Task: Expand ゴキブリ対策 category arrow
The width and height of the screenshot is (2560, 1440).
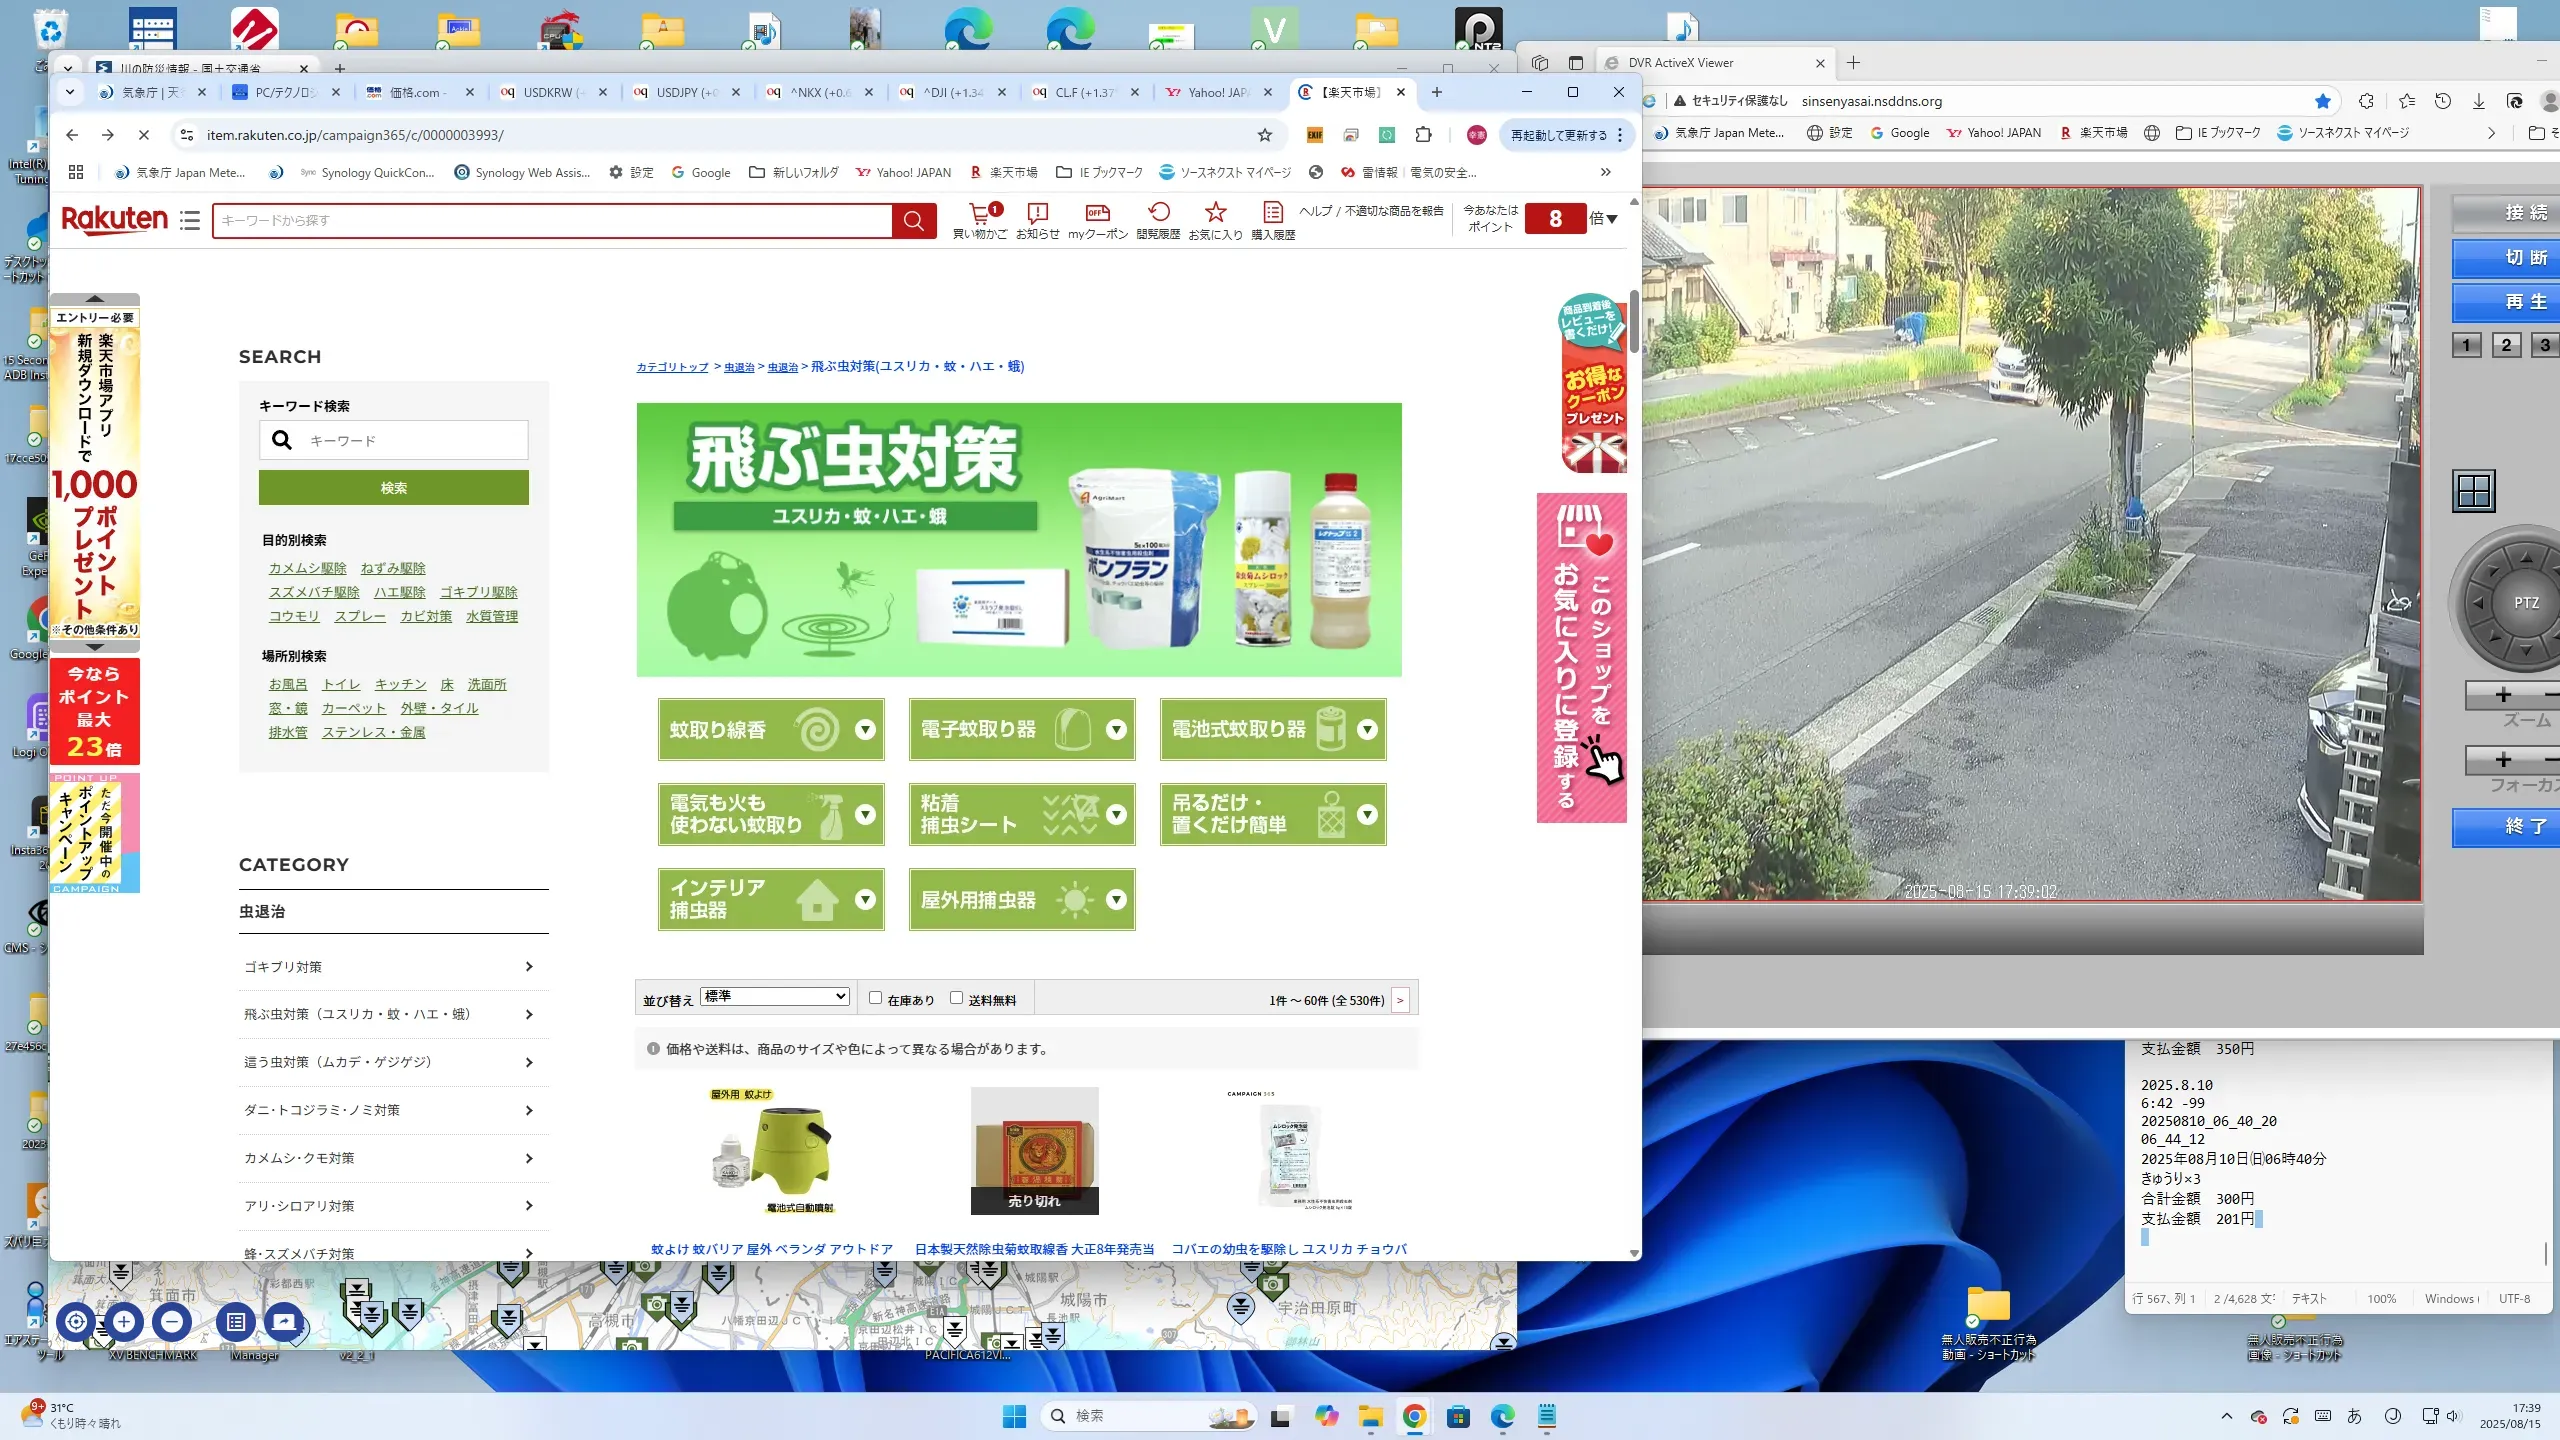Action: click(x=529, y=967)
